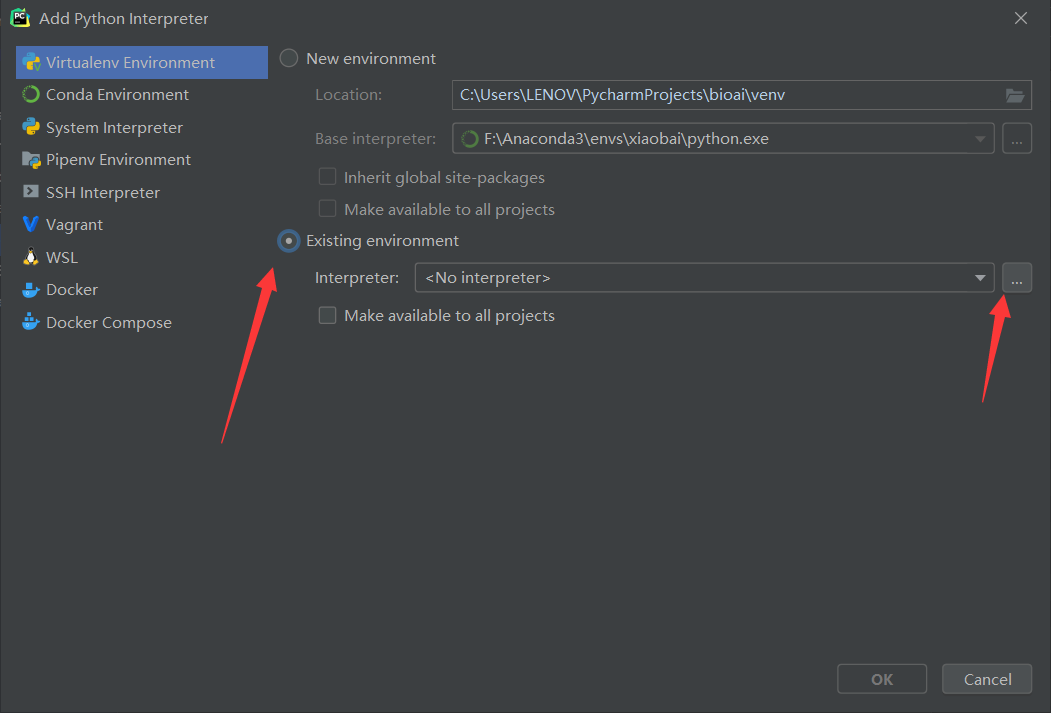Select Vagrant in sidebar
This screenshot has height=713, width=1051.
(x=142, y=224)
